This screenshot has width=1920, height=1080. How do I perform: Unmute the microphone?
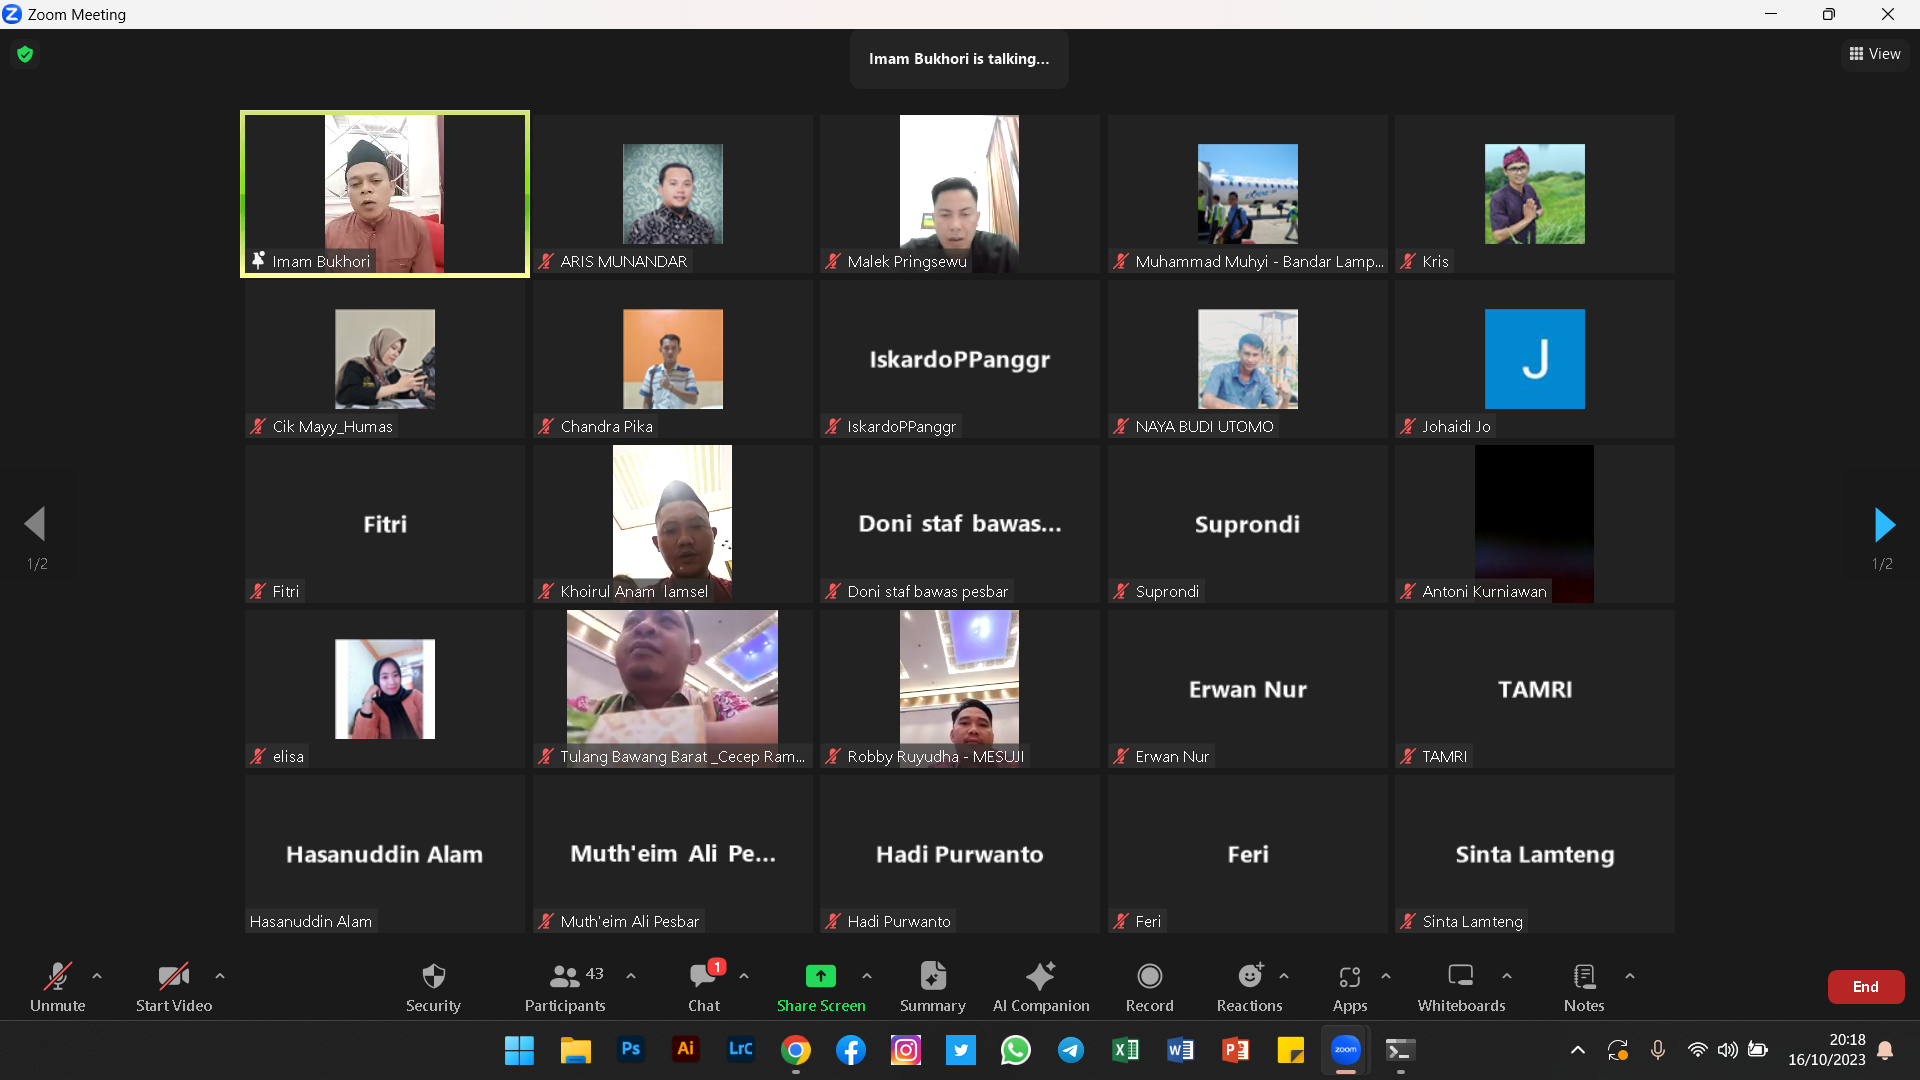(57, 976)
